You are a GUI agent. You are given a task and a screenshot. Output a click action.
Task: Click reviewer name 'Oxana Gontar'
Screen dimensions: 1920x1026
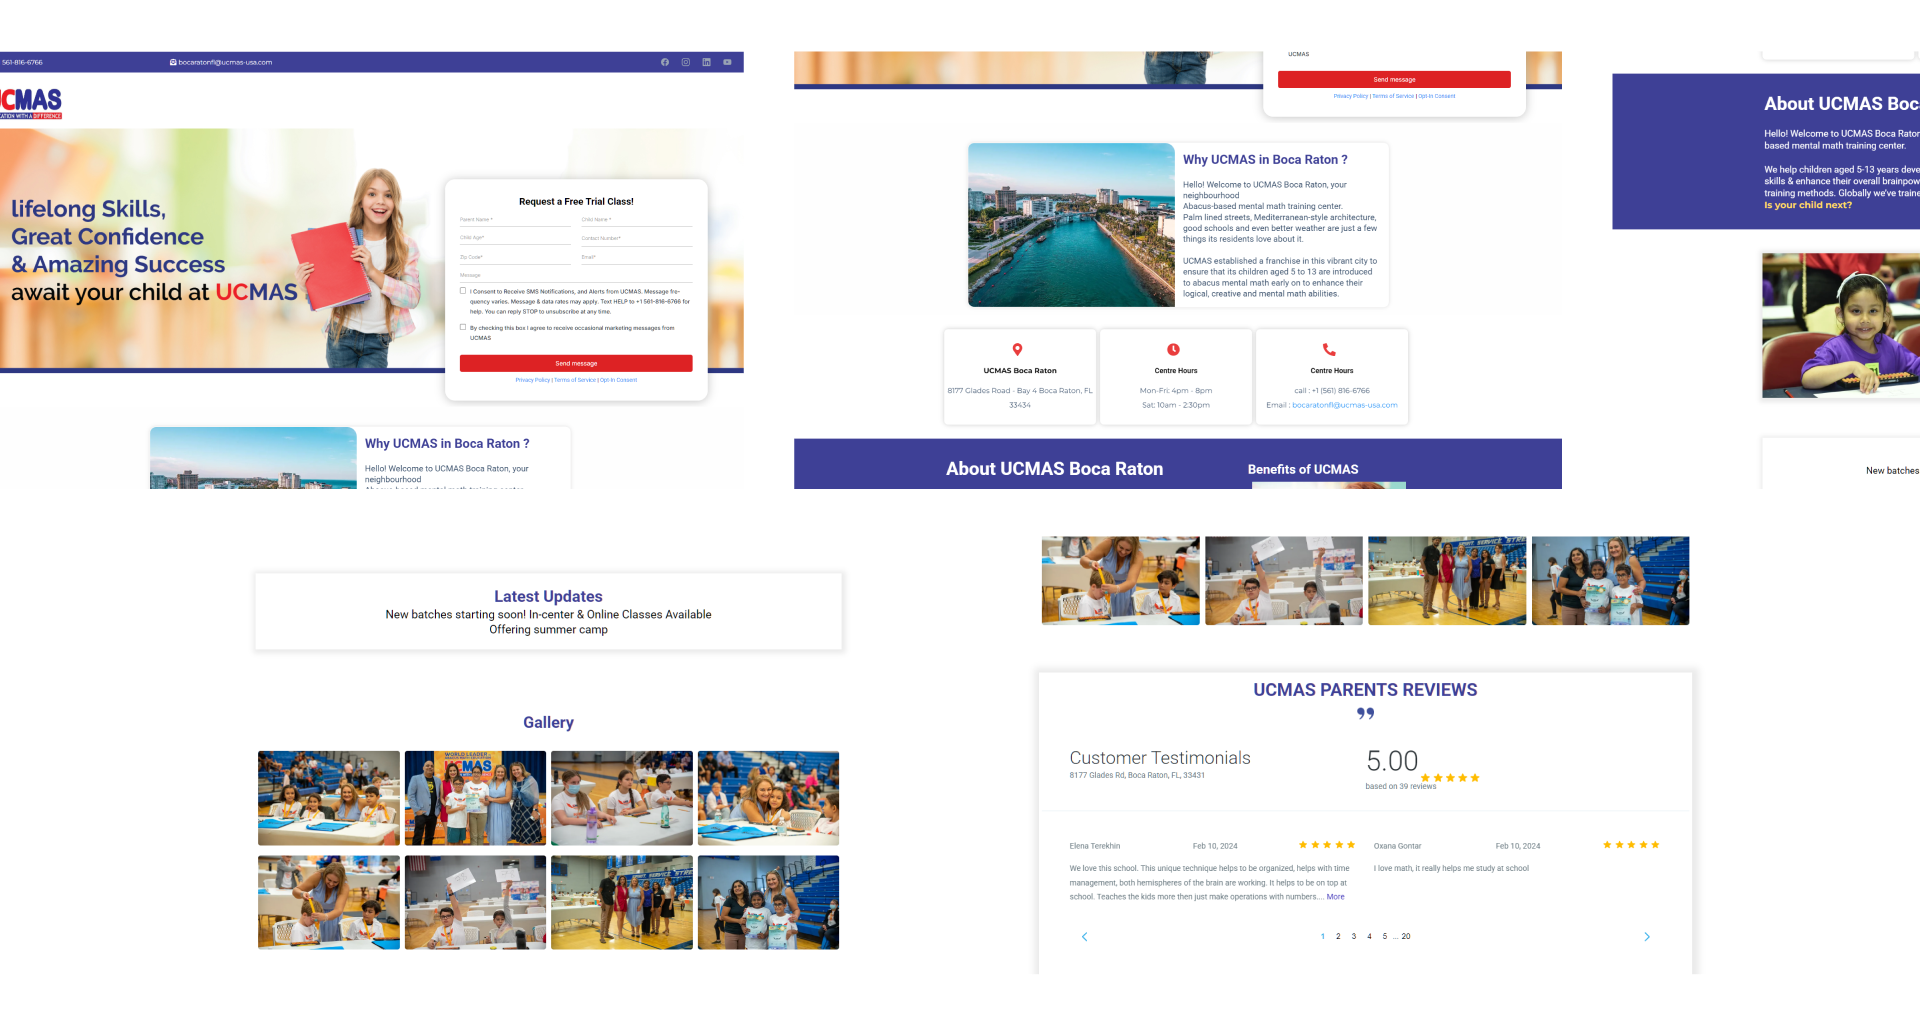pos(1398,846)
